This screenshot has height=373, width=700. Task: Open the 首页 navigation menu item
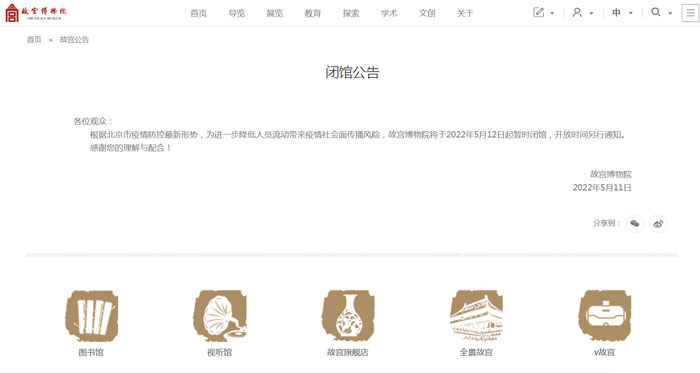pos(198,13)
